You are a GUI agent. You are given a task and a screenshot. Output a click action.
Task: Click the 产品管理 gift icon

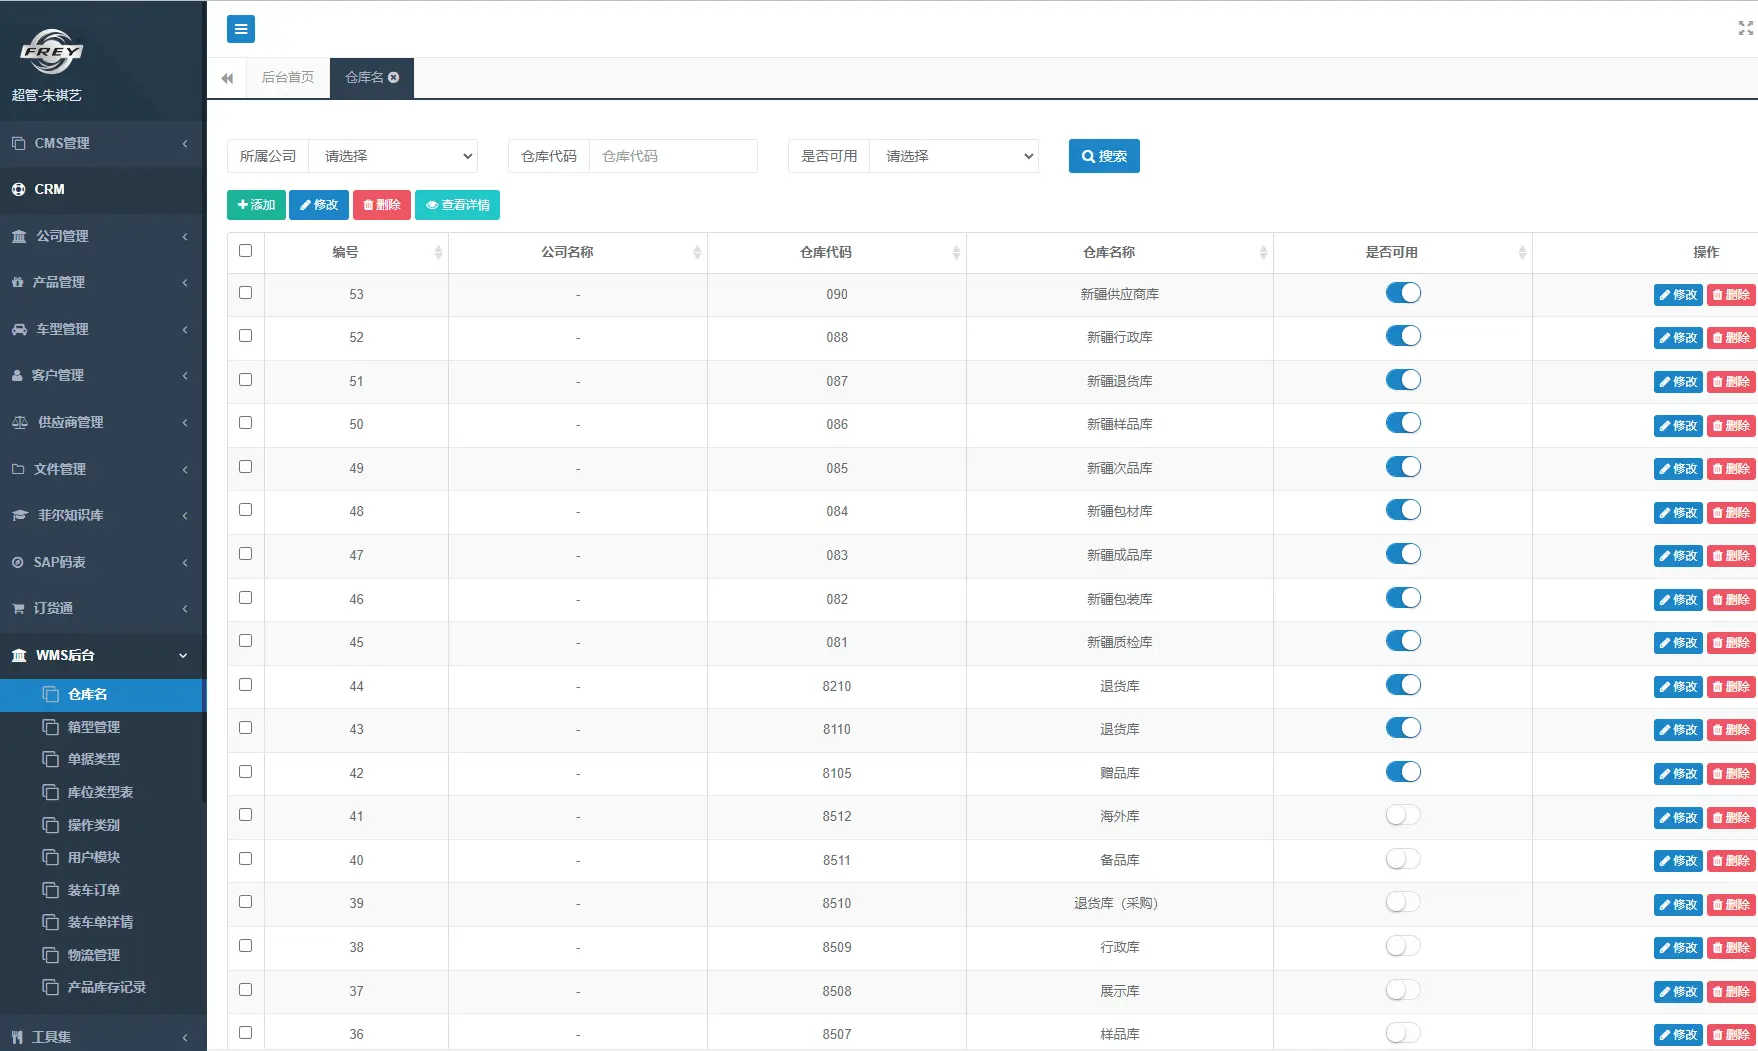(18, 282)
